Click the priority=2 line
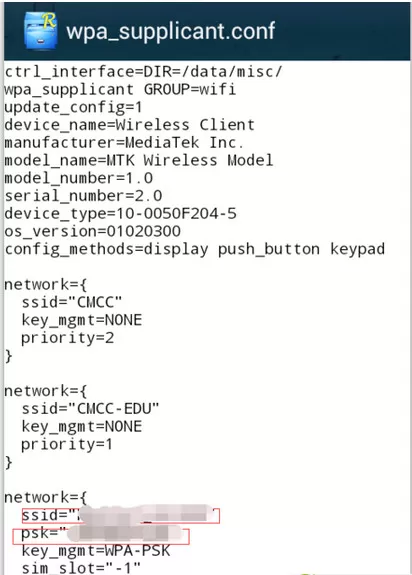 [x=67, y=338]
